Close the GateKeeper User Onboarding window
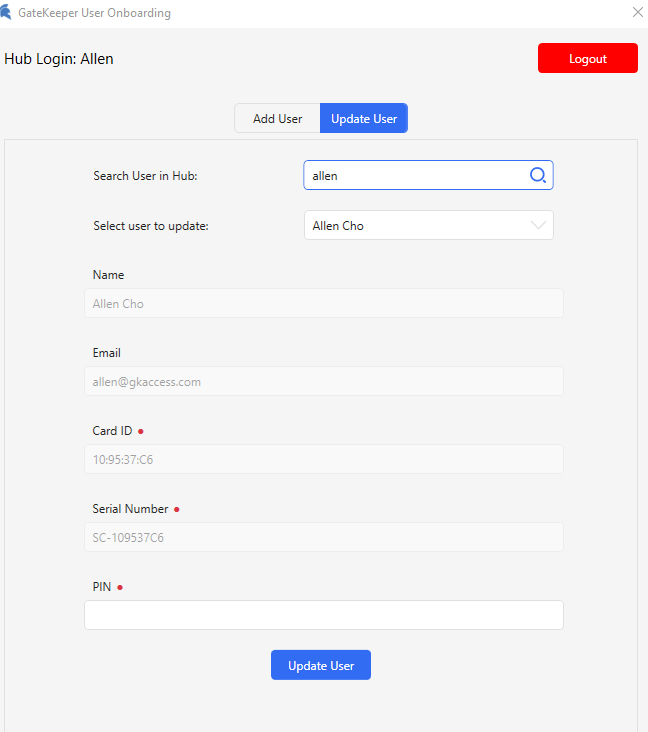648x732 pixels. coord(638,13)
